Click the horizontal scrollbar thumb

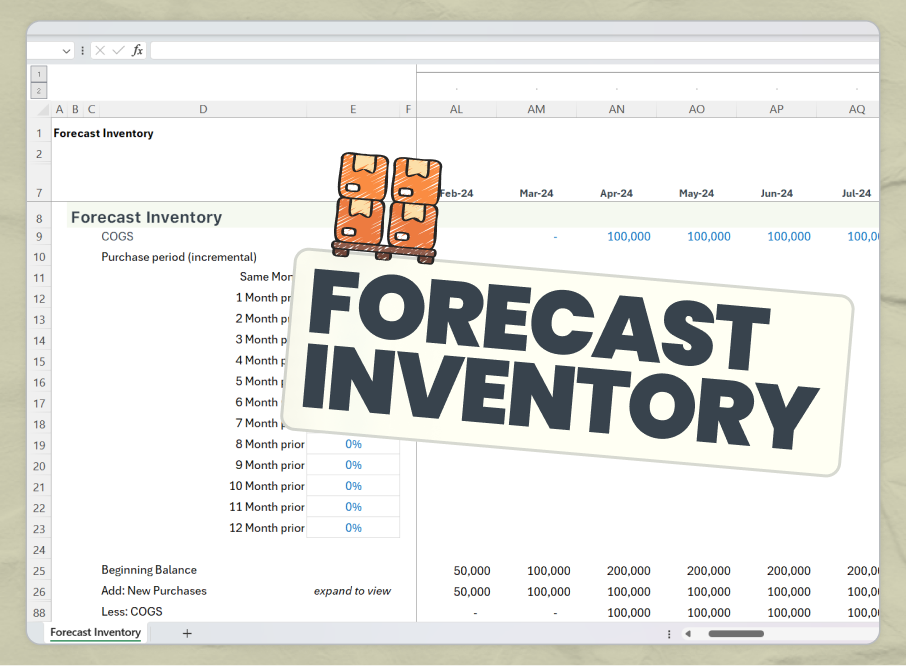[x=736, y=633]
